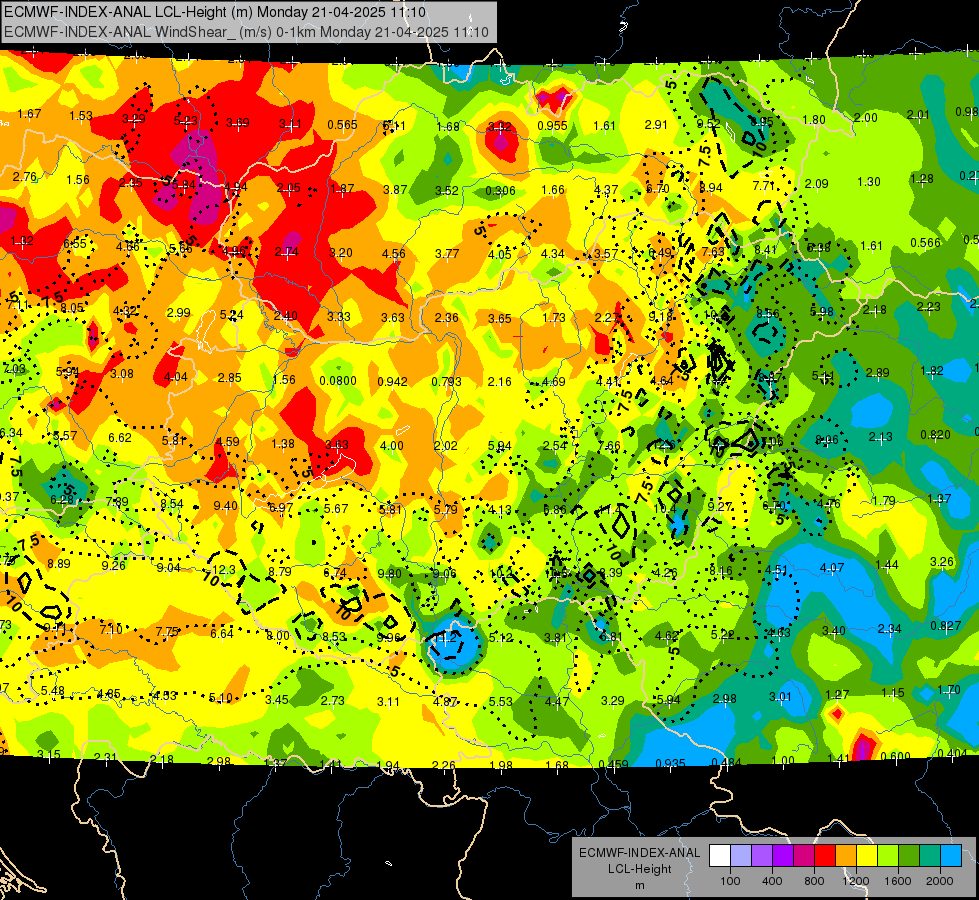Click the map value '9.96'
979x900 pixels.
click(x=388, y=638)
